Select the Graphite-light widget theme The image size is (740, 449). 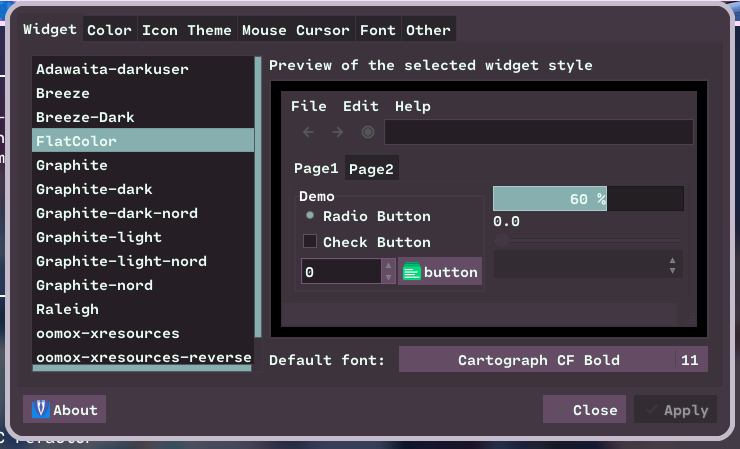click(143, 237)
